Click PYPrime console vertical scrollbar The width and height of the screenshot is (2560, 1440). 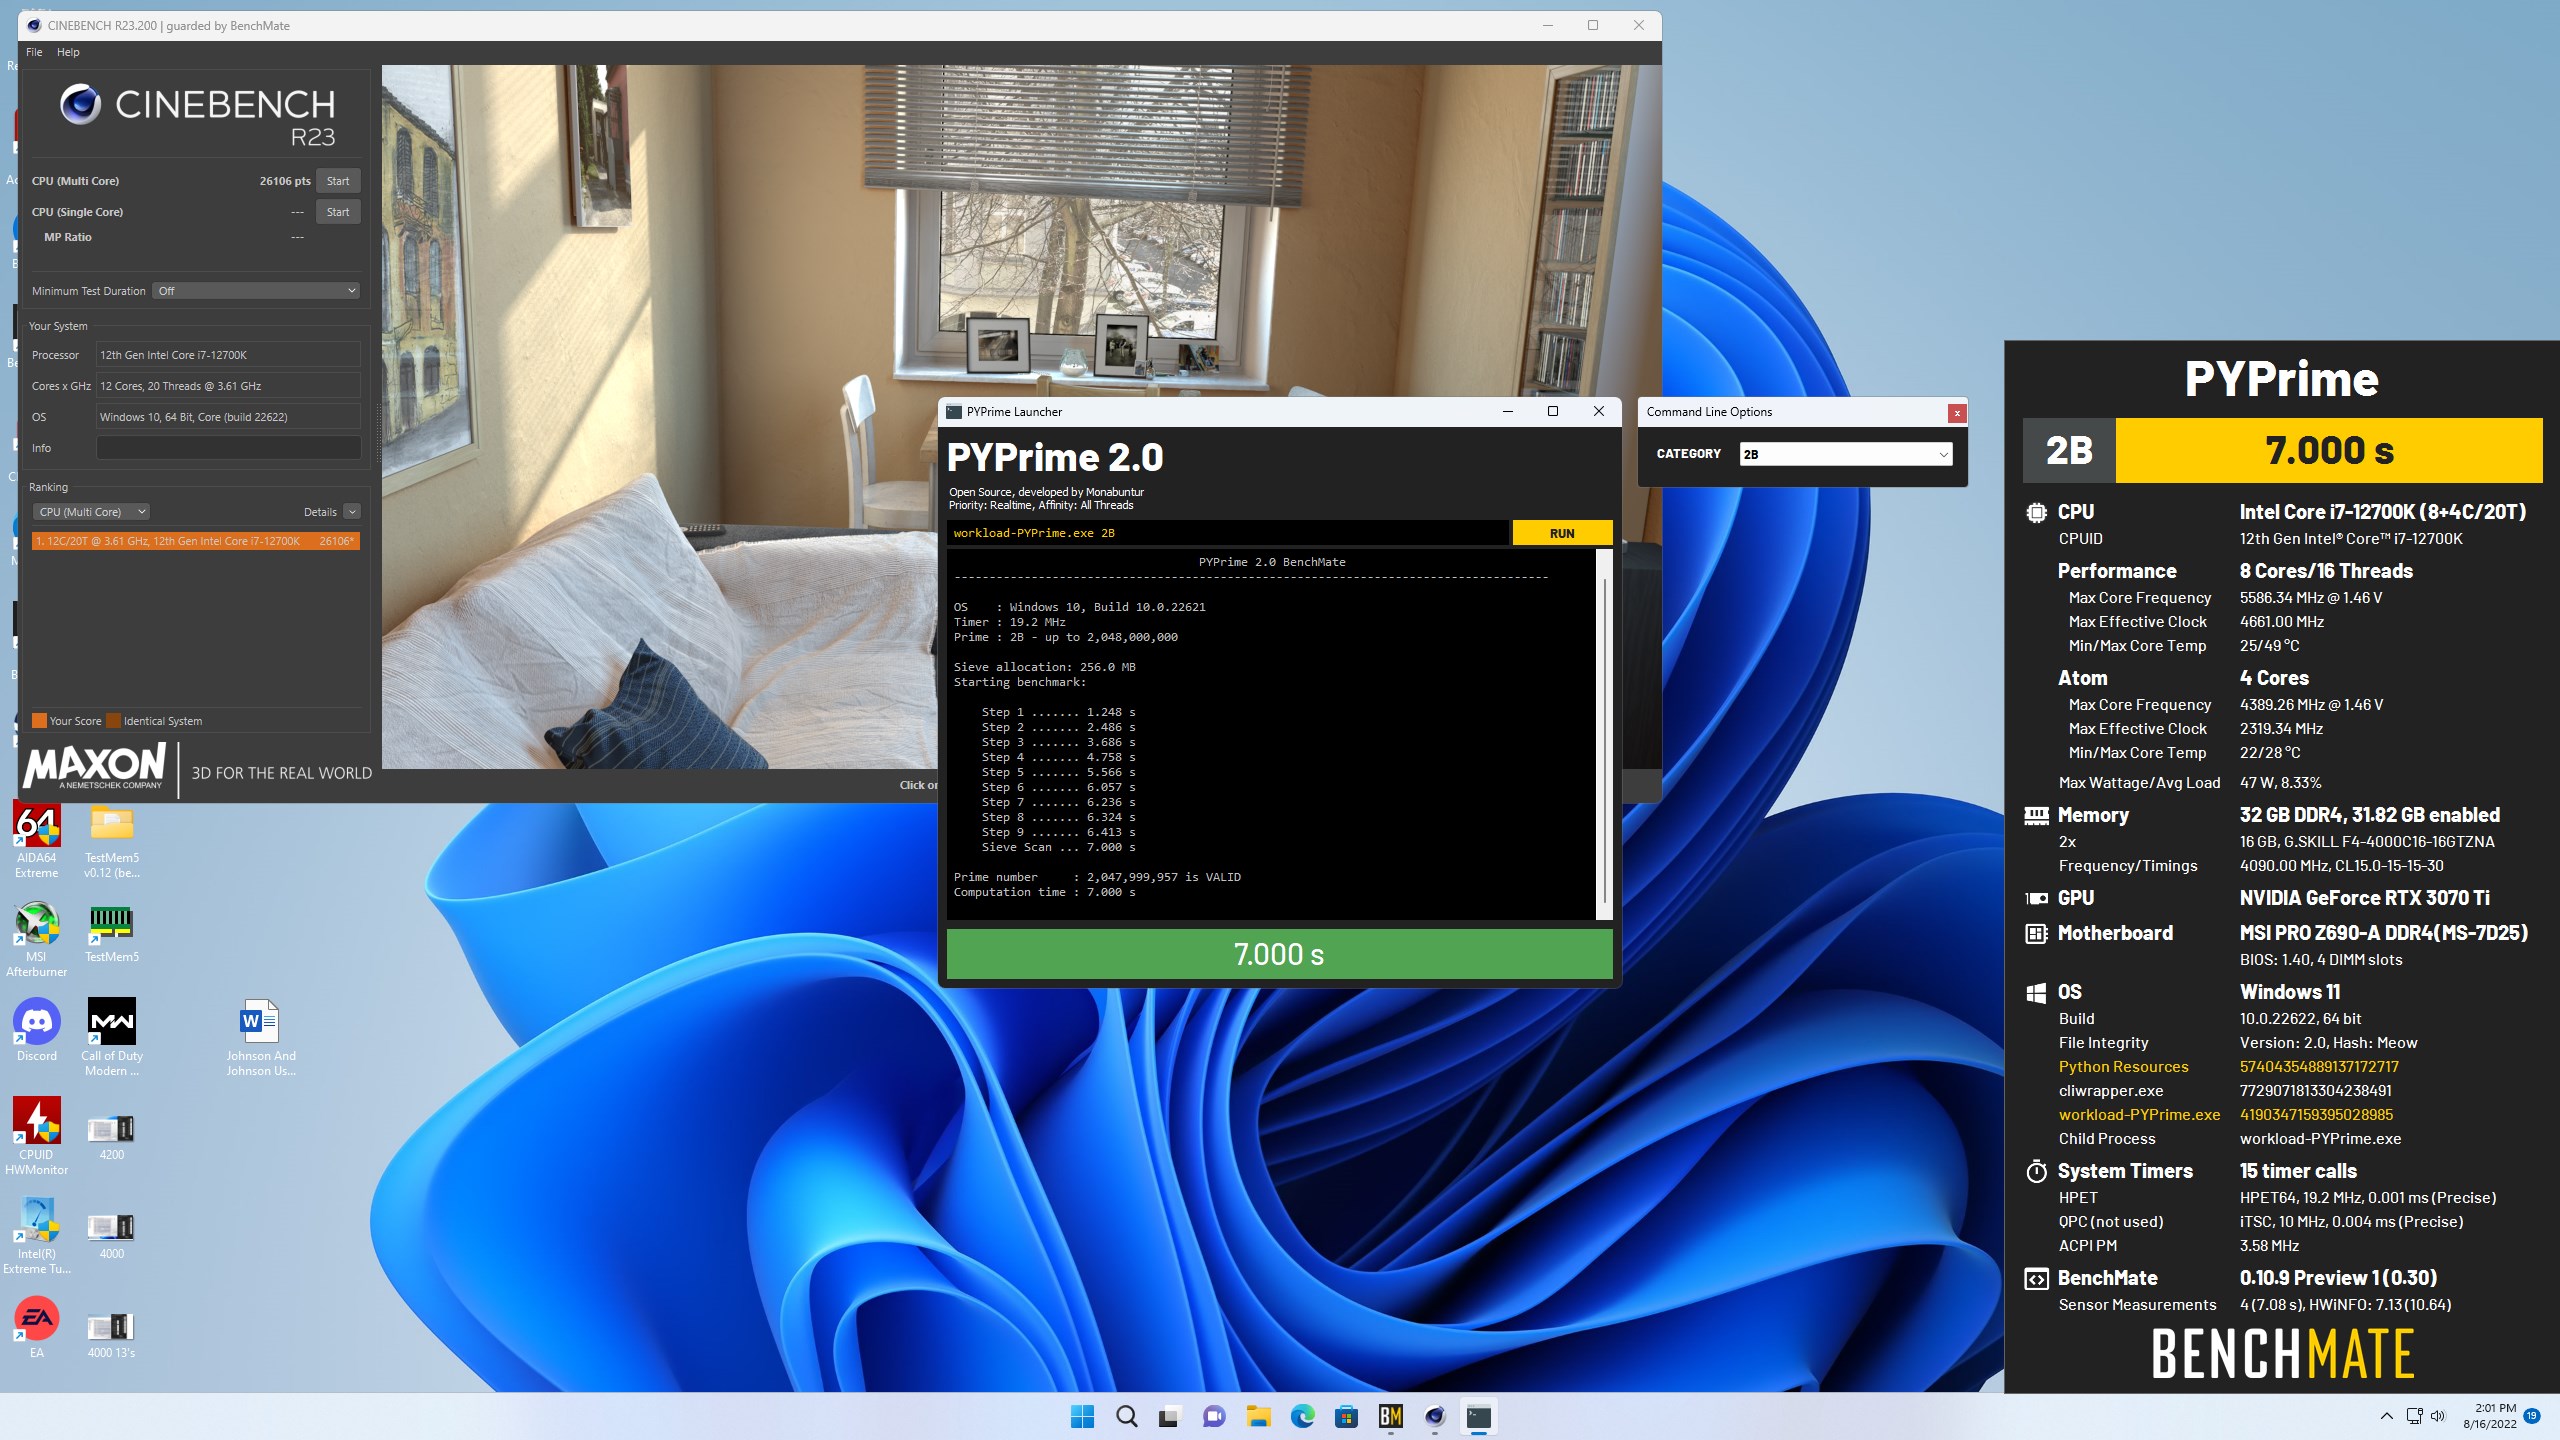pyautogui.click(x=1604, y=735)
